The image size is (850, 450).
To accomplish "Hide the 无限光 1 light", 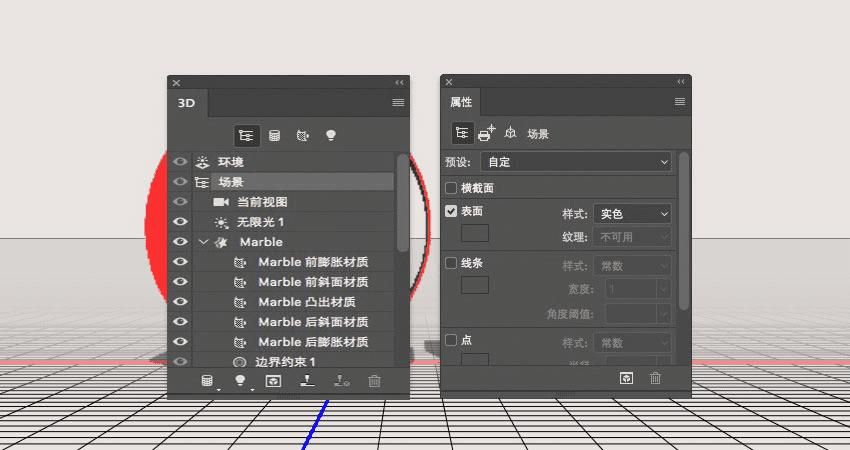I will (180, 222).
